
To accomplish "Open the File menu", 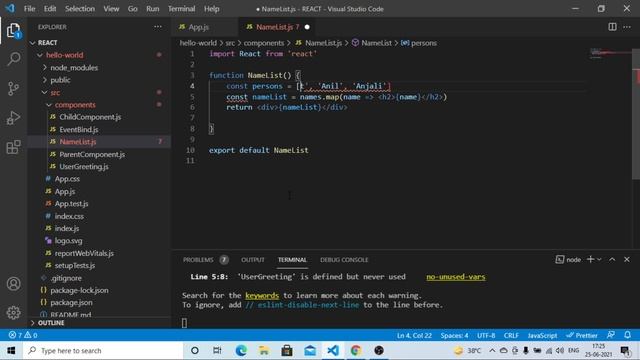I will [29, 9].
